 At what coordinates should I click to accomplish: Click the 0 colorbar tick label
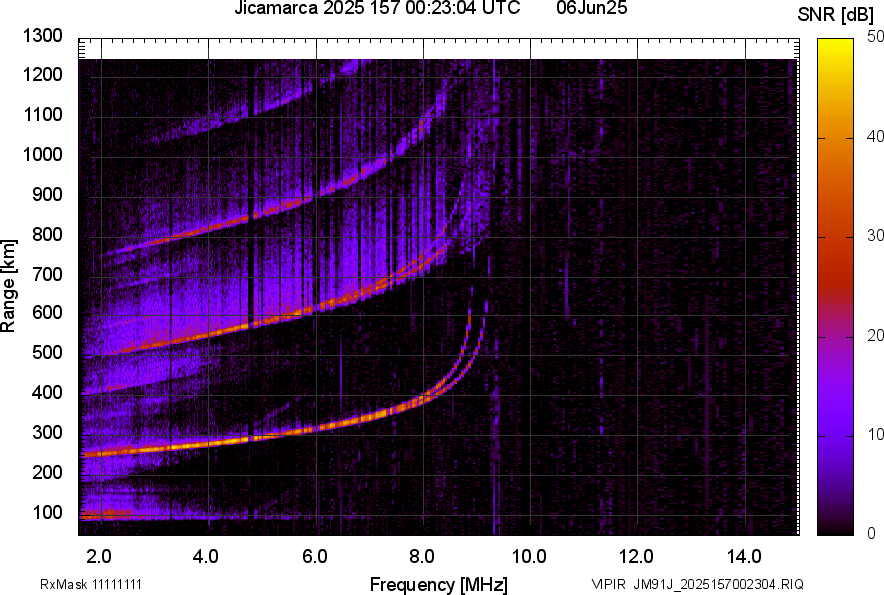pos(872,533)
